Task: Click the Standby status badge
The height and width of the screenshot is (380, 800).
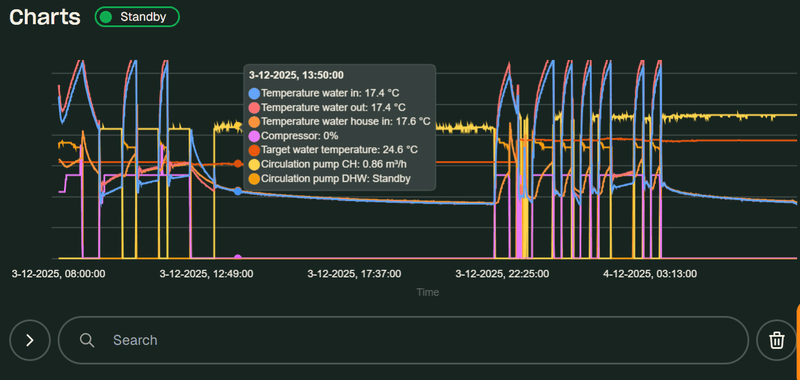Action: pyautogui.click(x=137, y=17)
